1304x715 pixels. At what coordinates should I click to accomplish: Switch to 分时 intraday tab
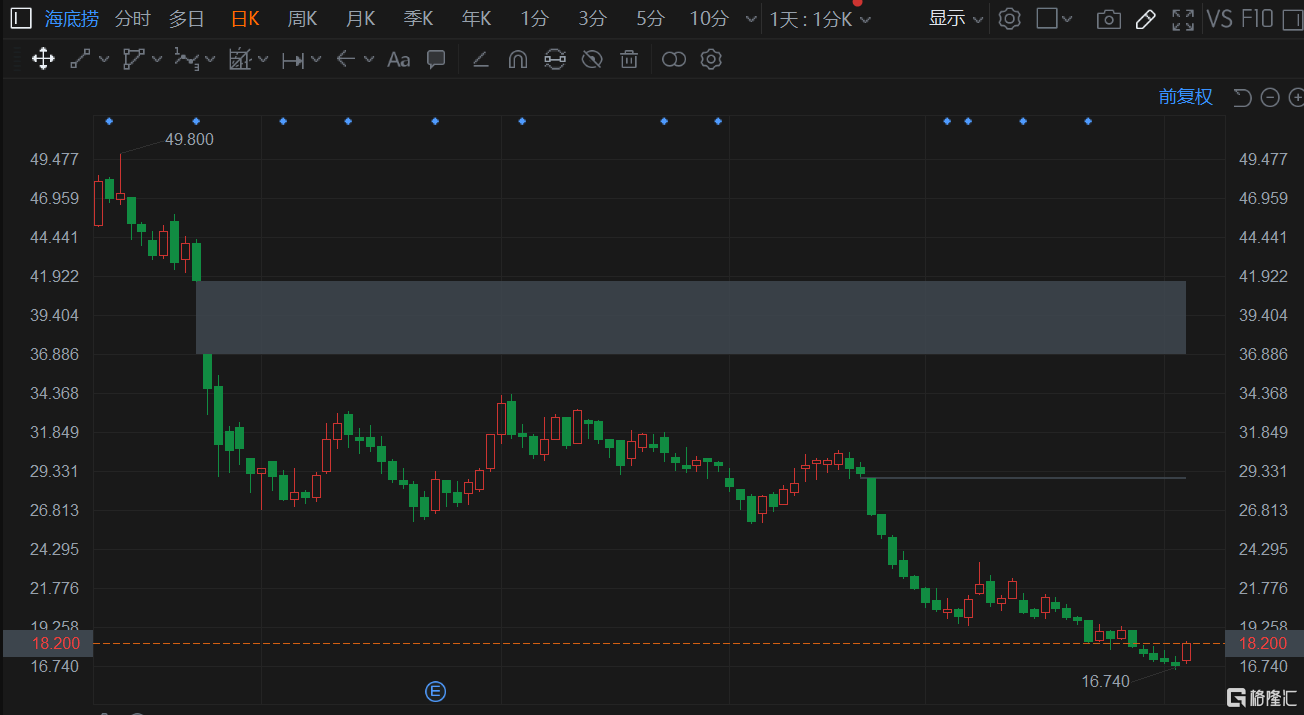[x=133, y=19]
